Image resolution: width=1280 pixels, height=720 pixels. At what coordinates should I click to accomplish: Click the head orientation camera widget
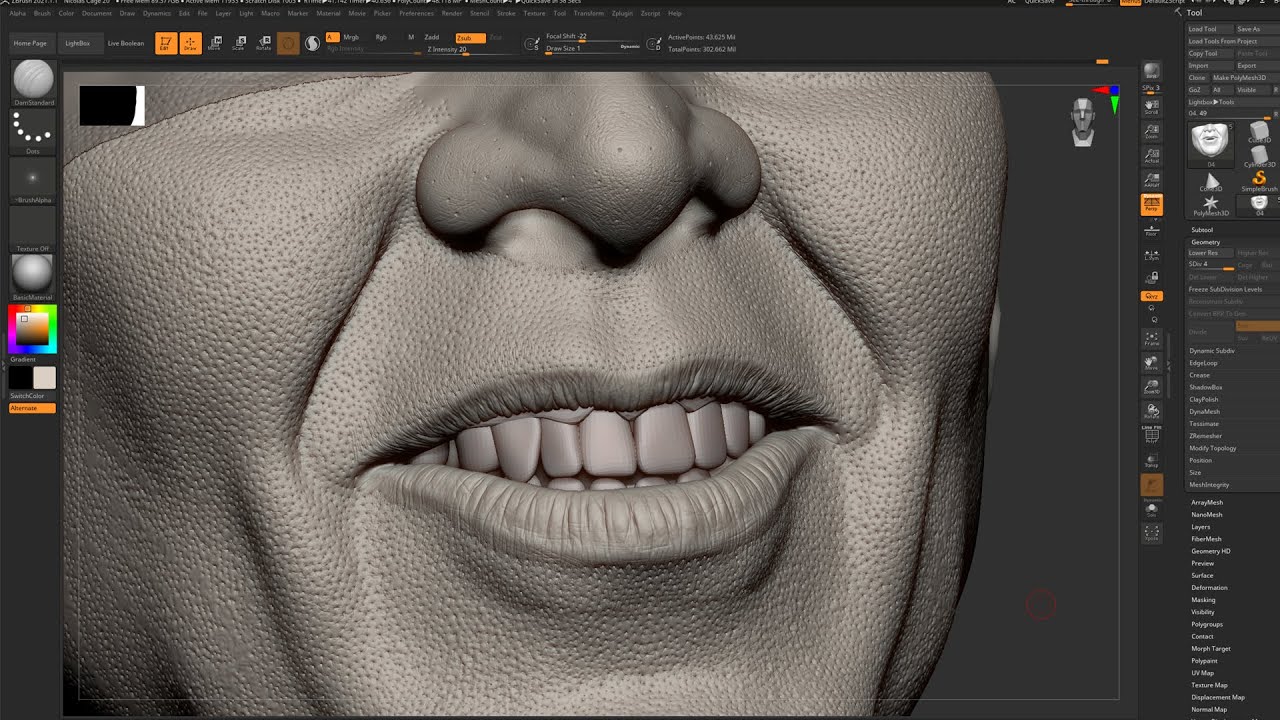click(x=1083, y=122)
